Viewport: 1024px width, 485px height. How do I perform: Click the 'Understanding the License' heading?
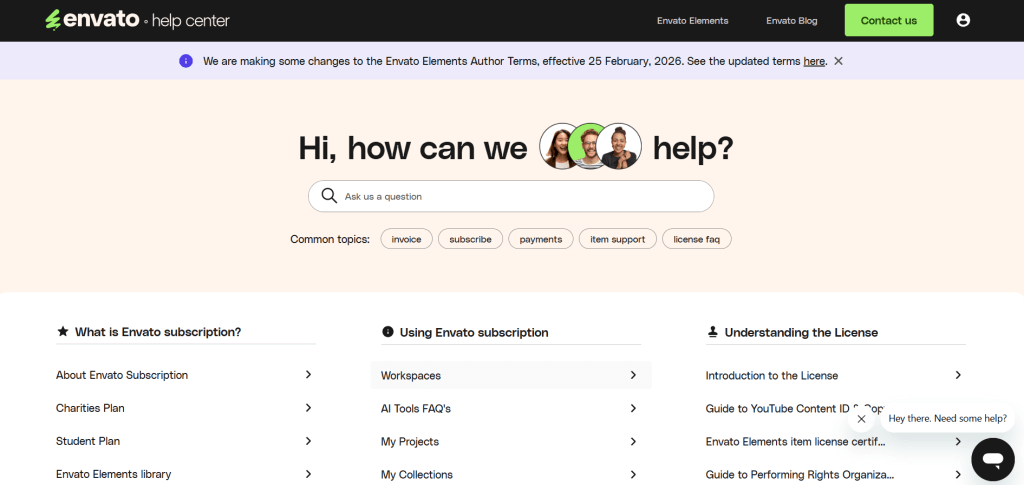[x=801, y=332]
